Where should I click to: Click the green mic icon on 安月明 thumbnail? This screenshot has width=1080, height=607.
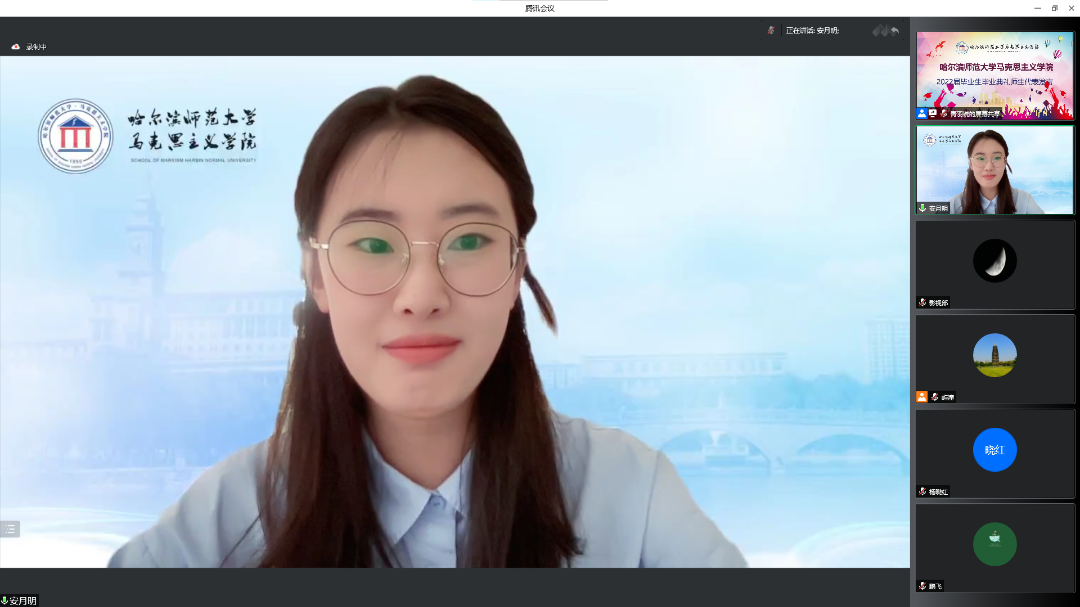[922, 208]
